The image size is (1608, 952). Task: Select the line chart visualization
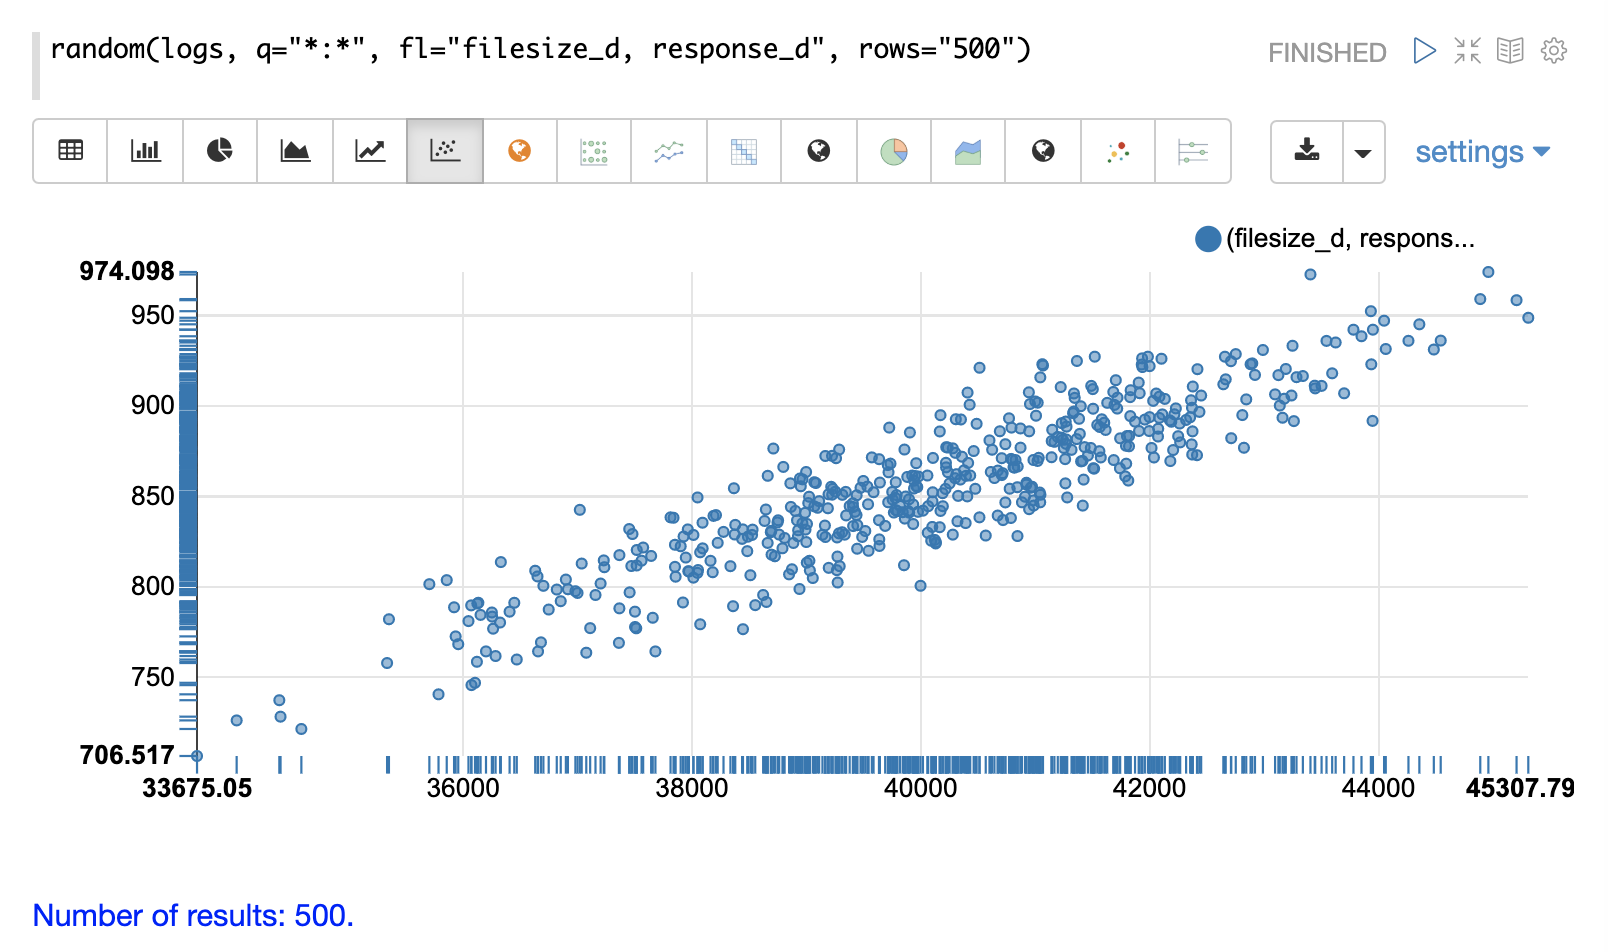[370, 151]
